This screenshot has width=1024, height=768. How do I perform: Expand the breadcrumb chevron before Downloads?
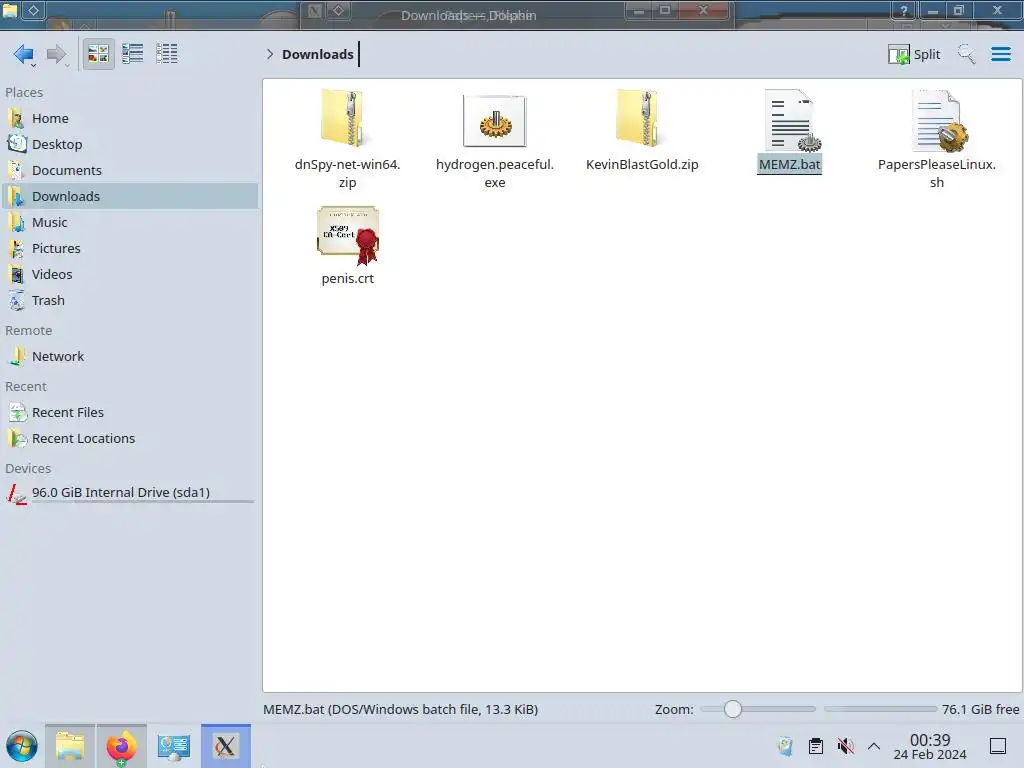[x=270, y=54]
